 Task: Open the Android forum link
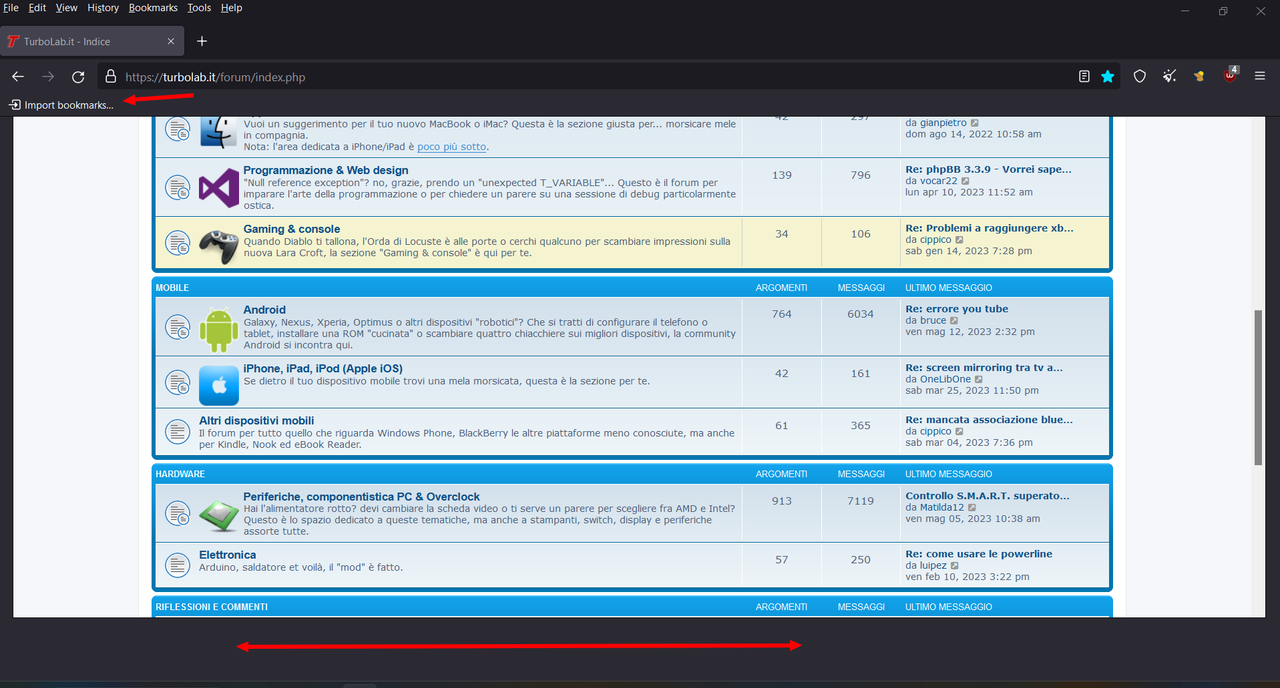[265, 310]
